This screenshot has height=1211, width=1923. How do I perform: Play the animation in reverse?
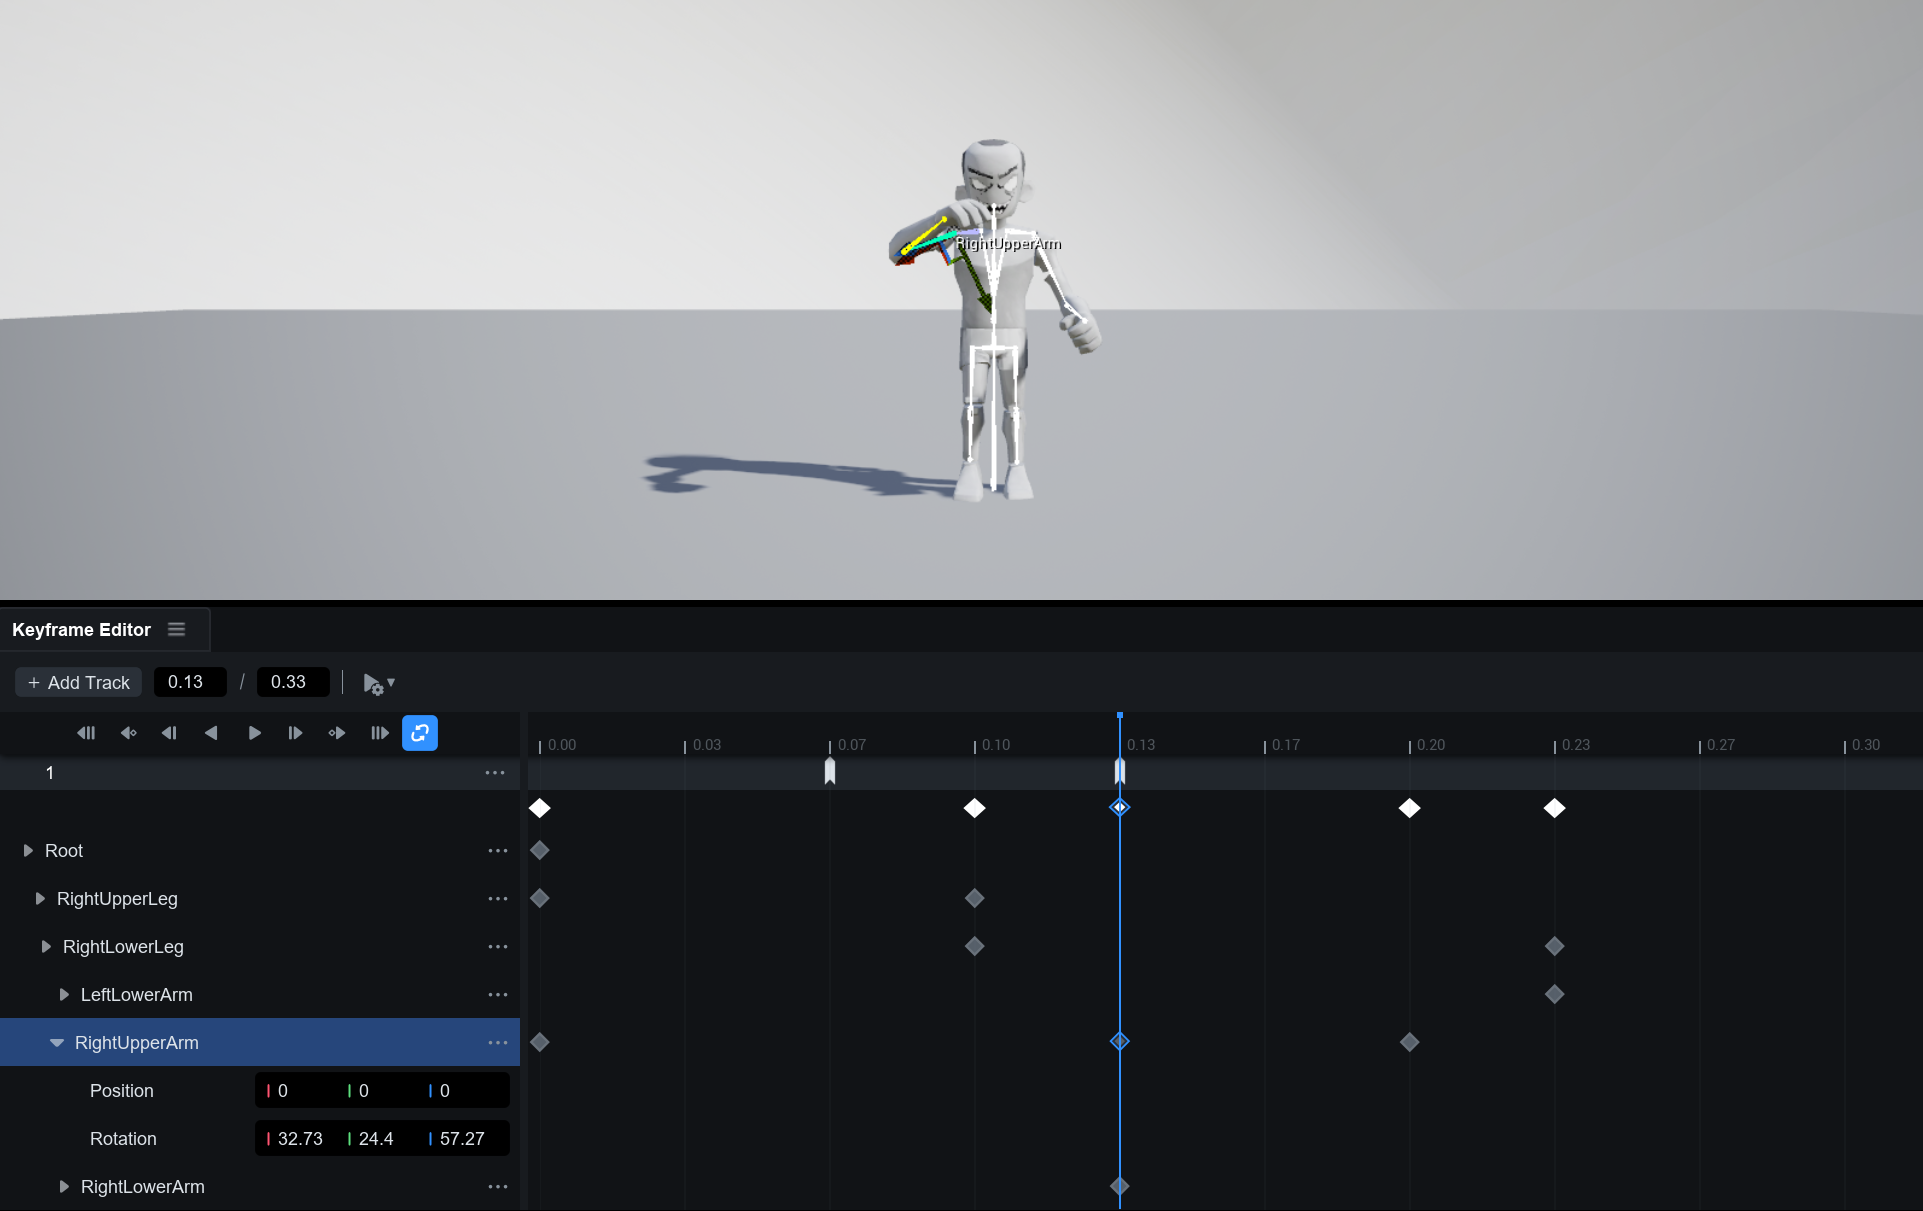click(x=211, y=733)
